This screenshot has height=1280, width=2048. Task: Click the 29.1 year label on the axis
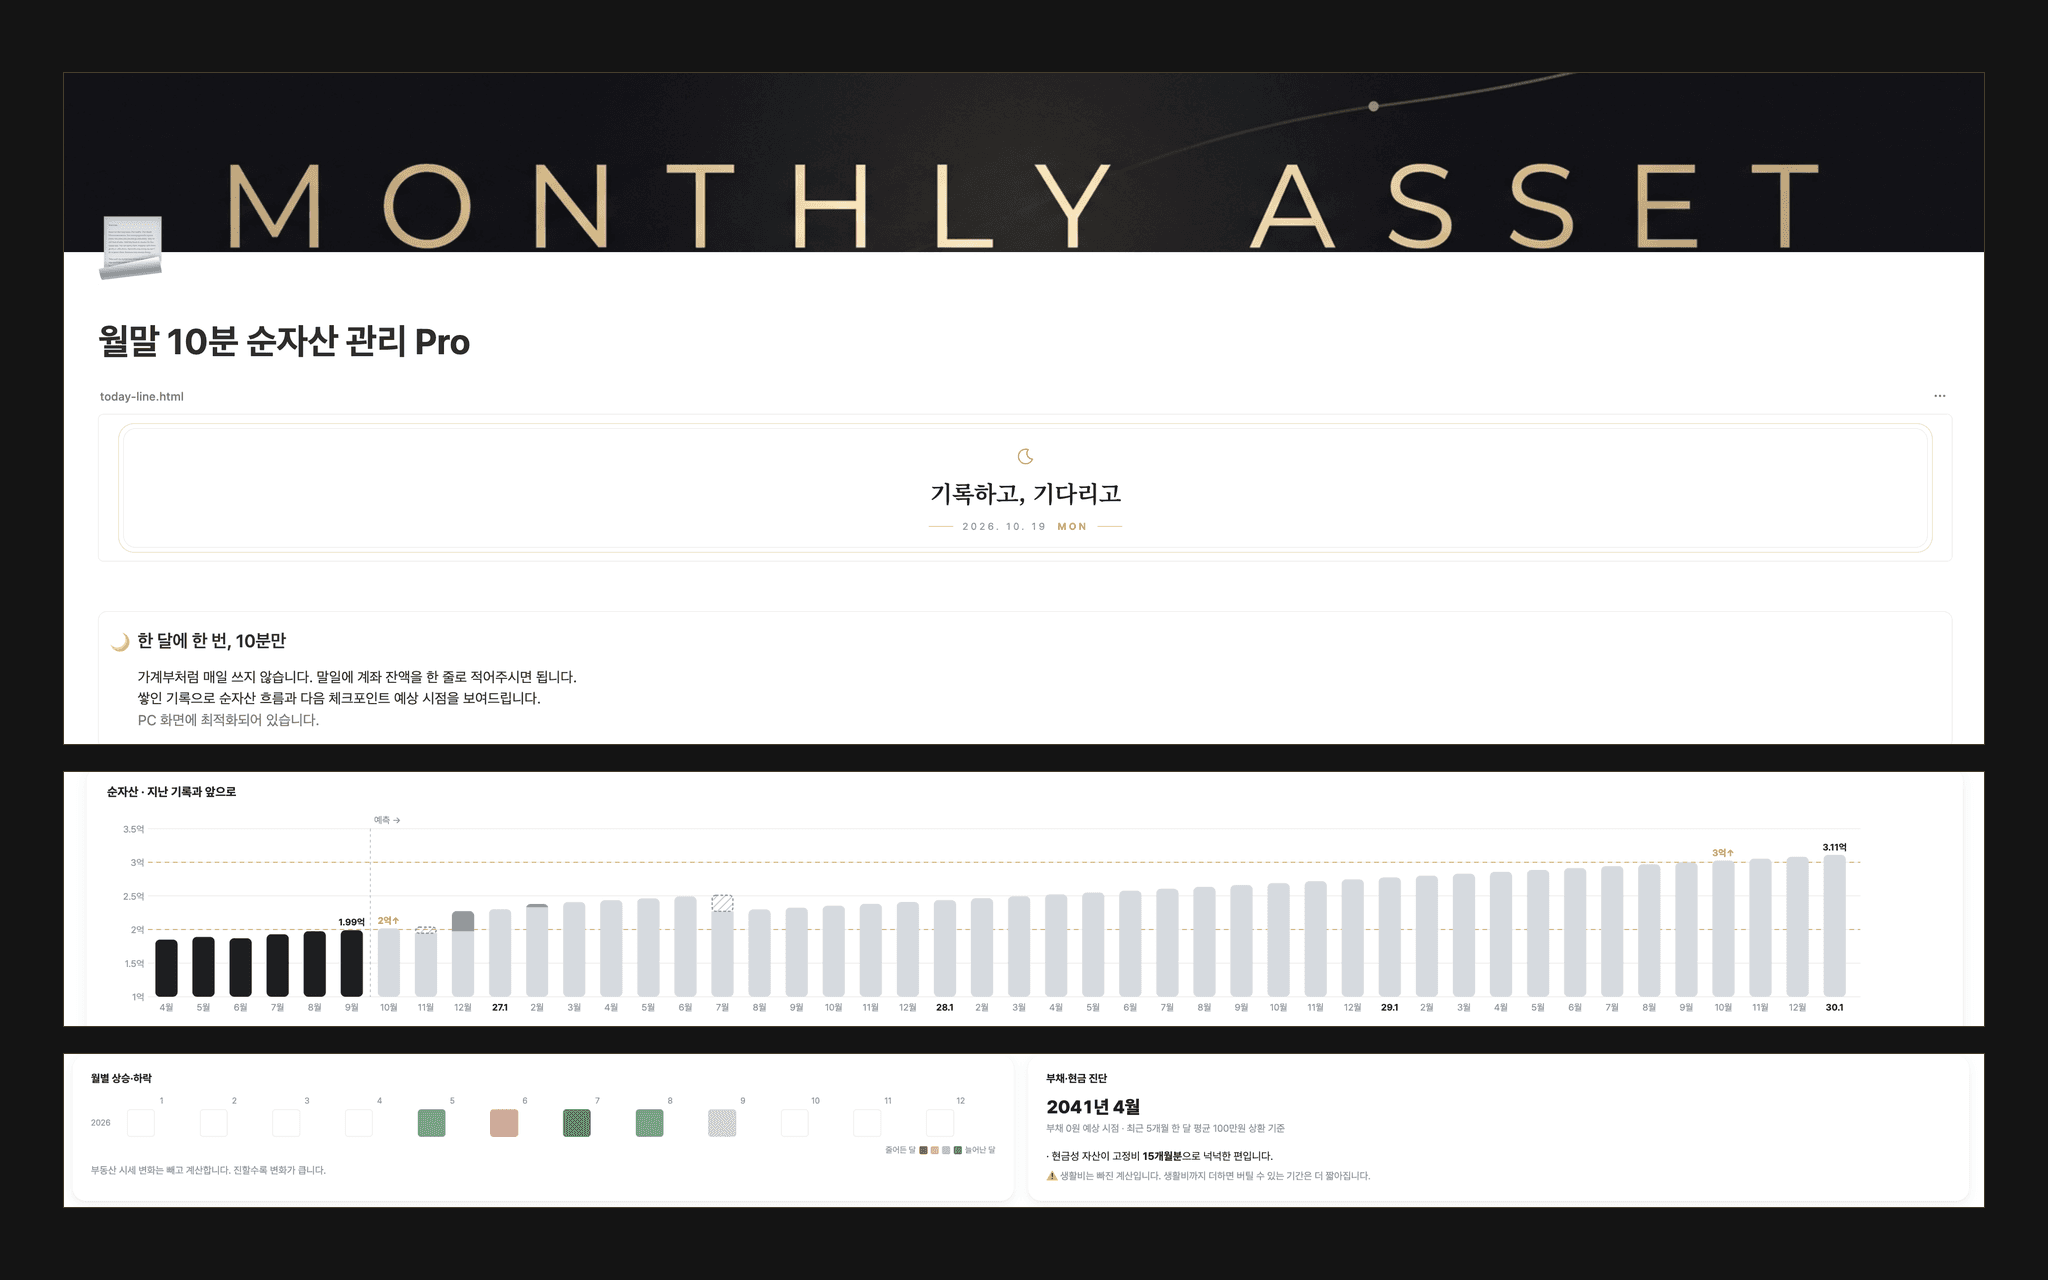click(x=1389, y=1008)
